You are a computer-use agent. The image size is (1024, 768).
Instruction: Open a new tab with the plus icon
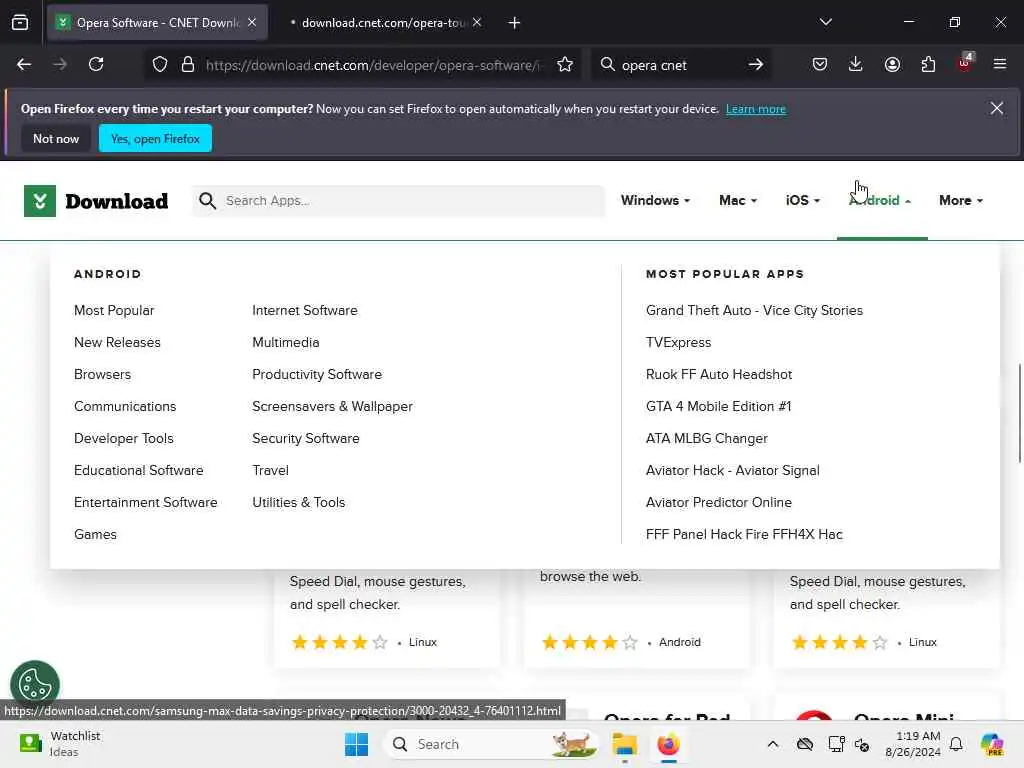coord(514,23)
